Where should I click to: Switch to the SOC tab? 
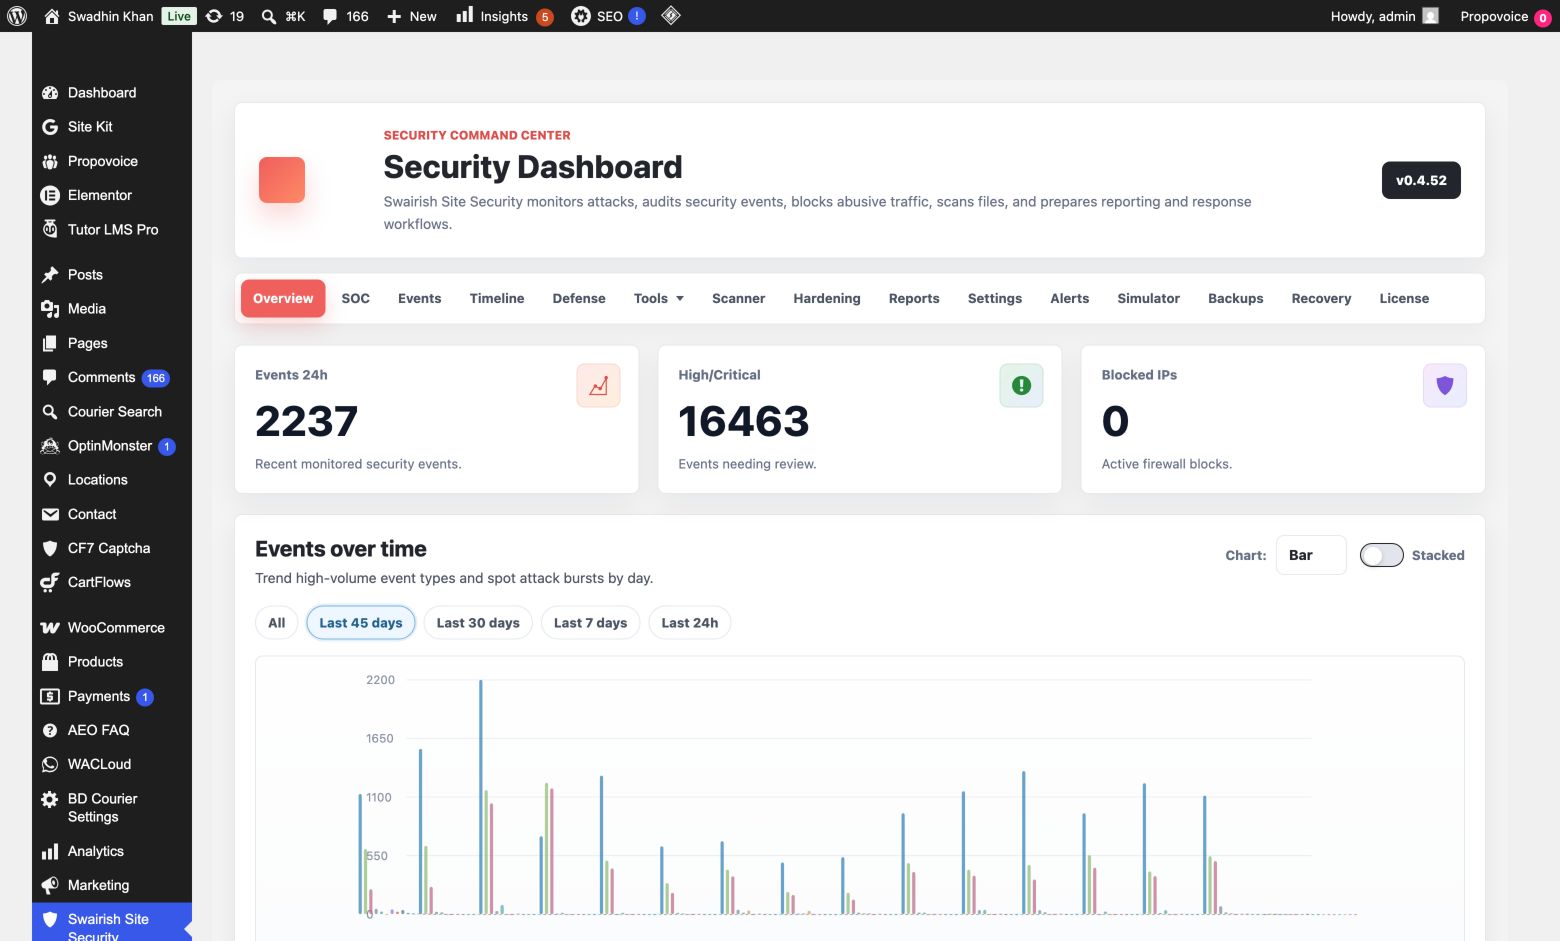click(x=356, y=298)
